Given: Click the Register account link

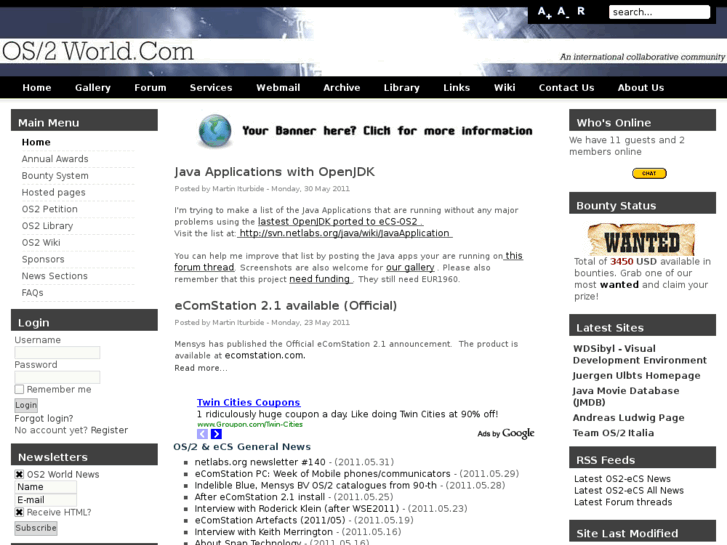Looking at the screenshot, I should [x=109, y=430].
